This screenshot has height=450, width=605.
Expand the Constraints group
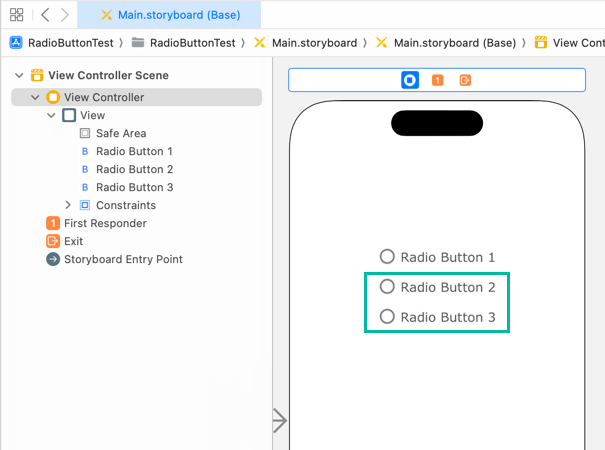pyautogui.click(x=68, y=205)
